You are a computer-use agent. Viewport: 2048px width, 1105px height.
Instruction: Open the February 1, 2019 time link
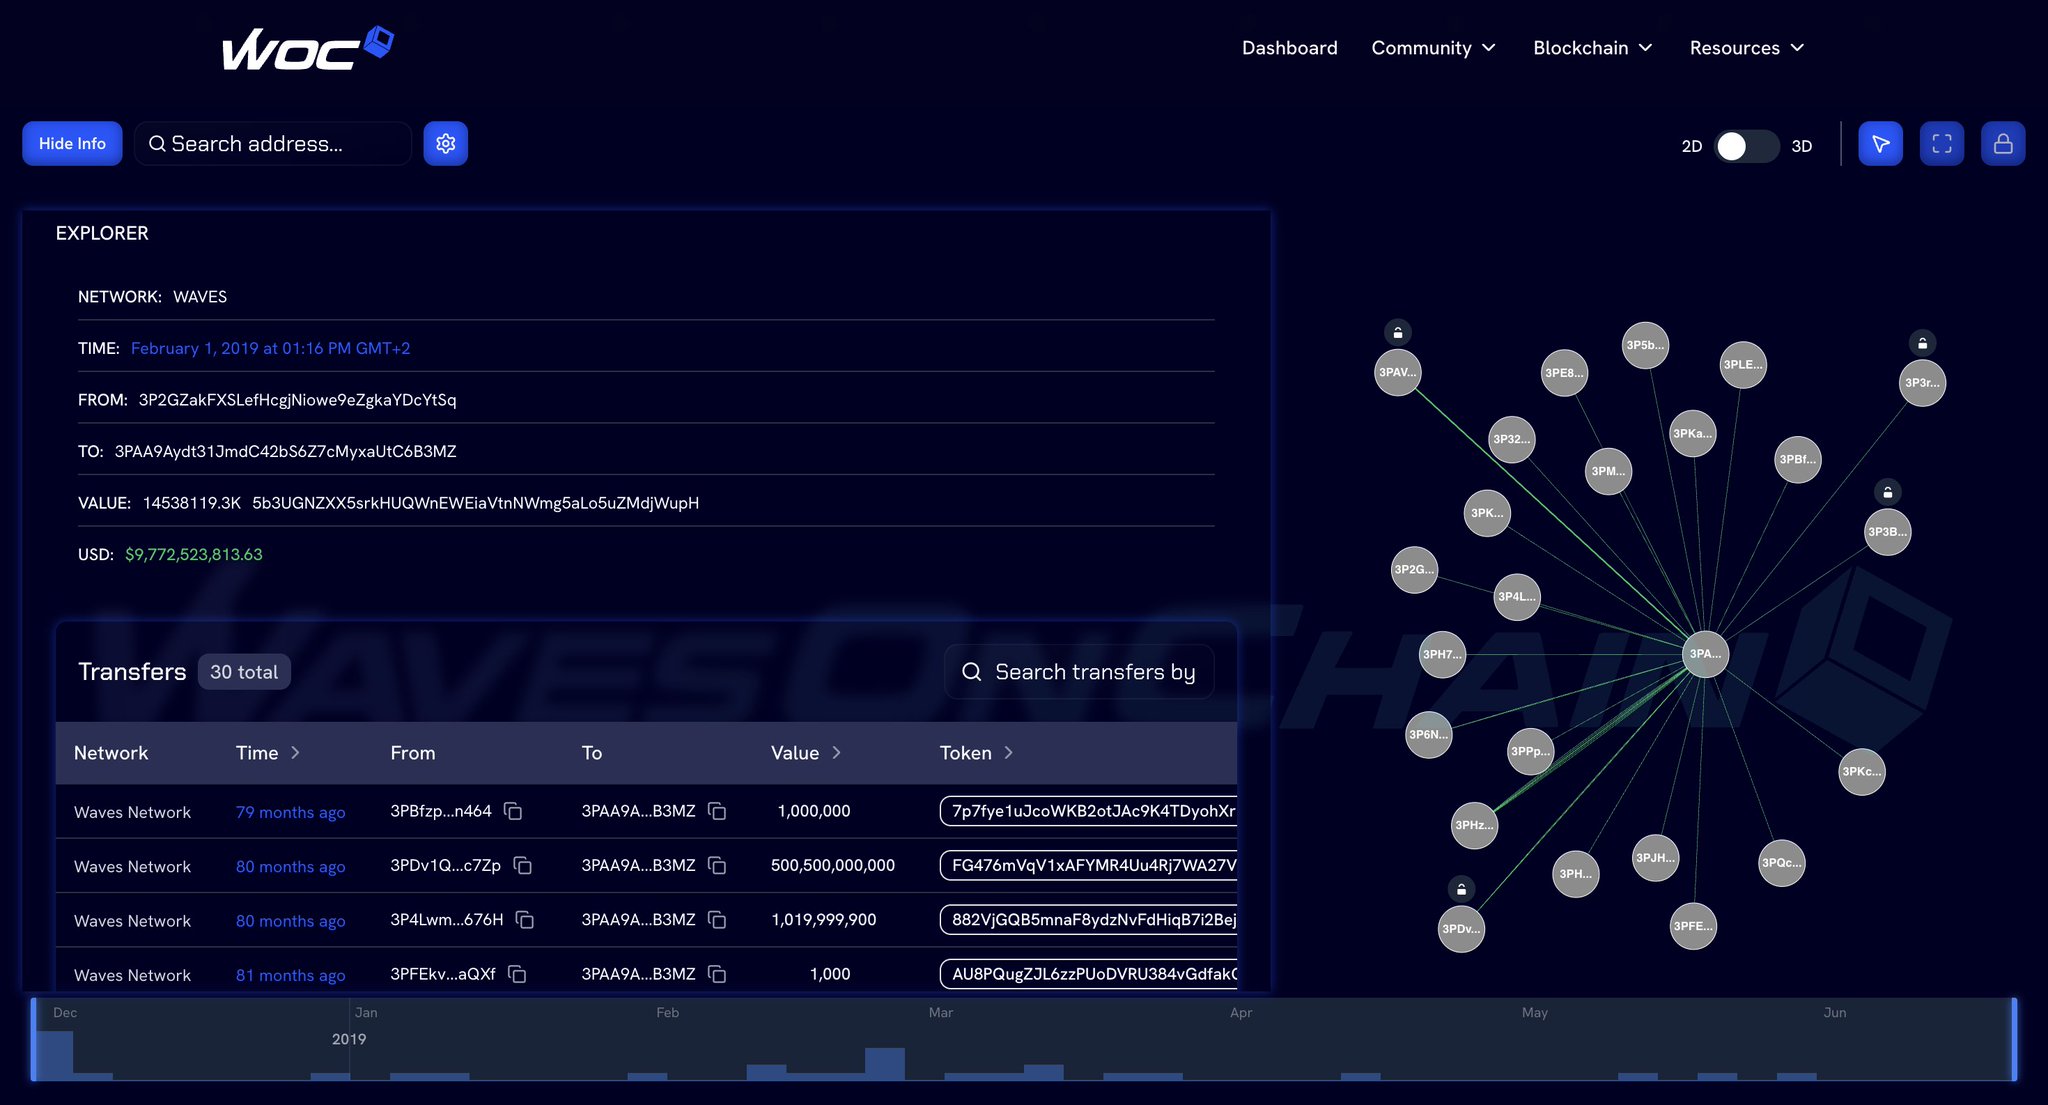click(270, 348)
